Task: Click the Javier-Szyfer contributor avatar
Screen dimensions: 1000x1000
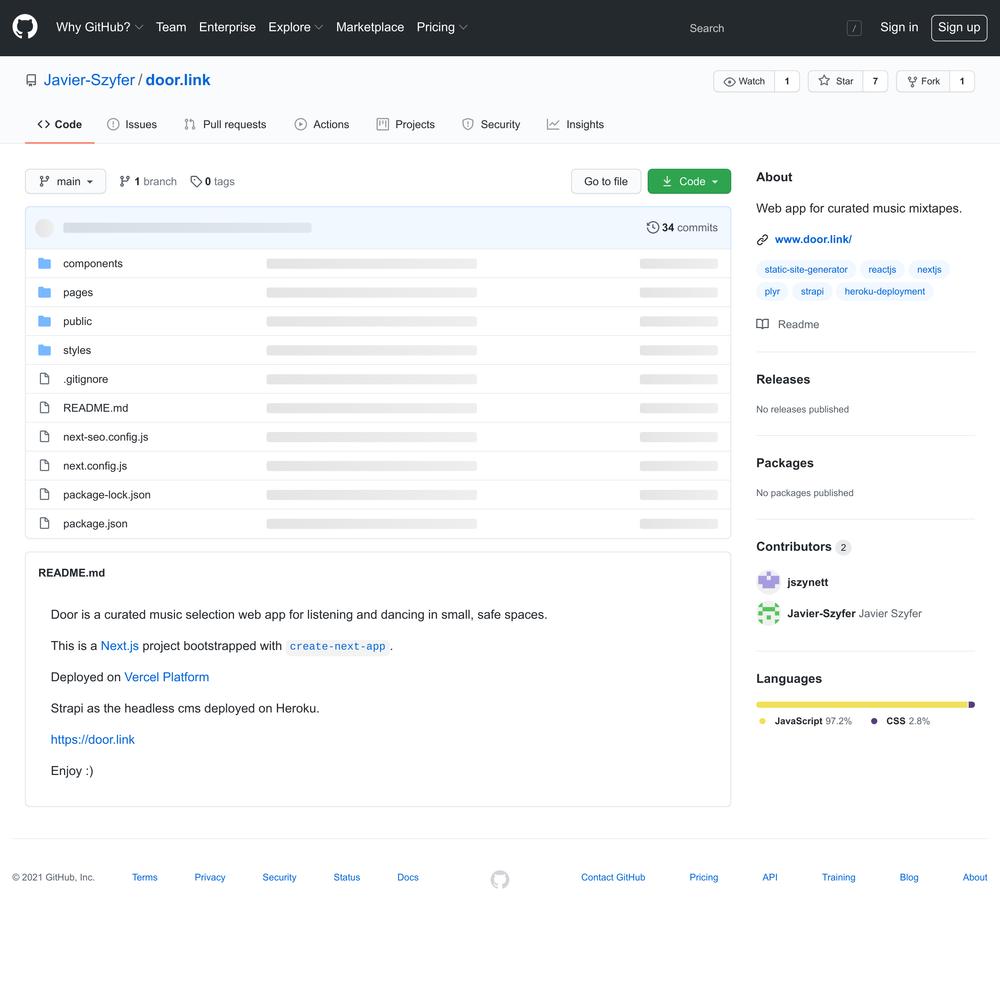Action: (x=768, y=613)
